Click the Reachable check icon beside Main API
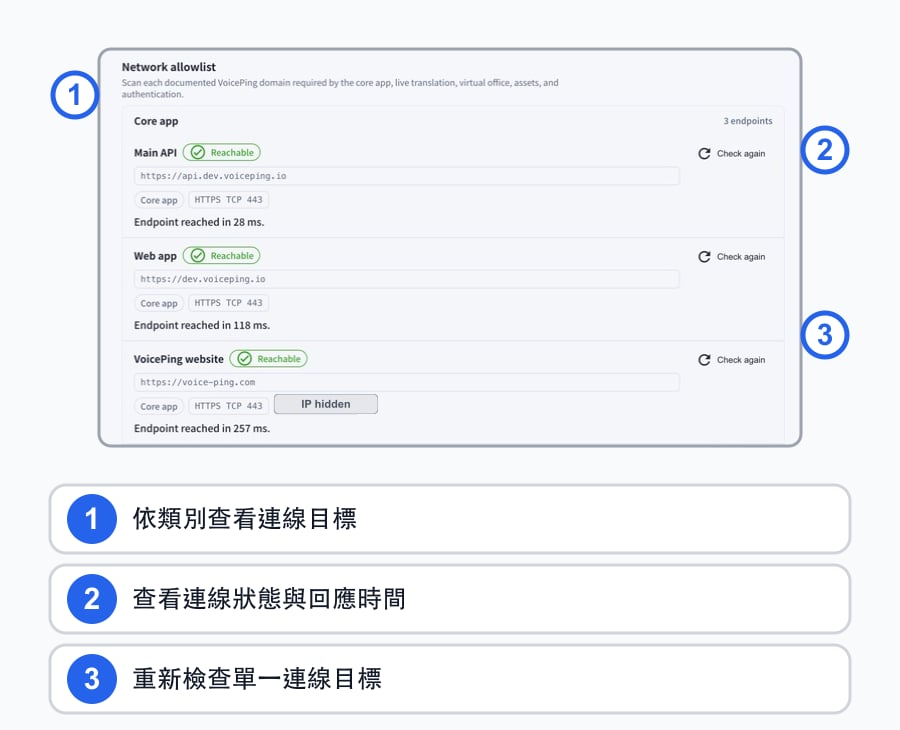900x730 pixels. click(x=197, y=152)
